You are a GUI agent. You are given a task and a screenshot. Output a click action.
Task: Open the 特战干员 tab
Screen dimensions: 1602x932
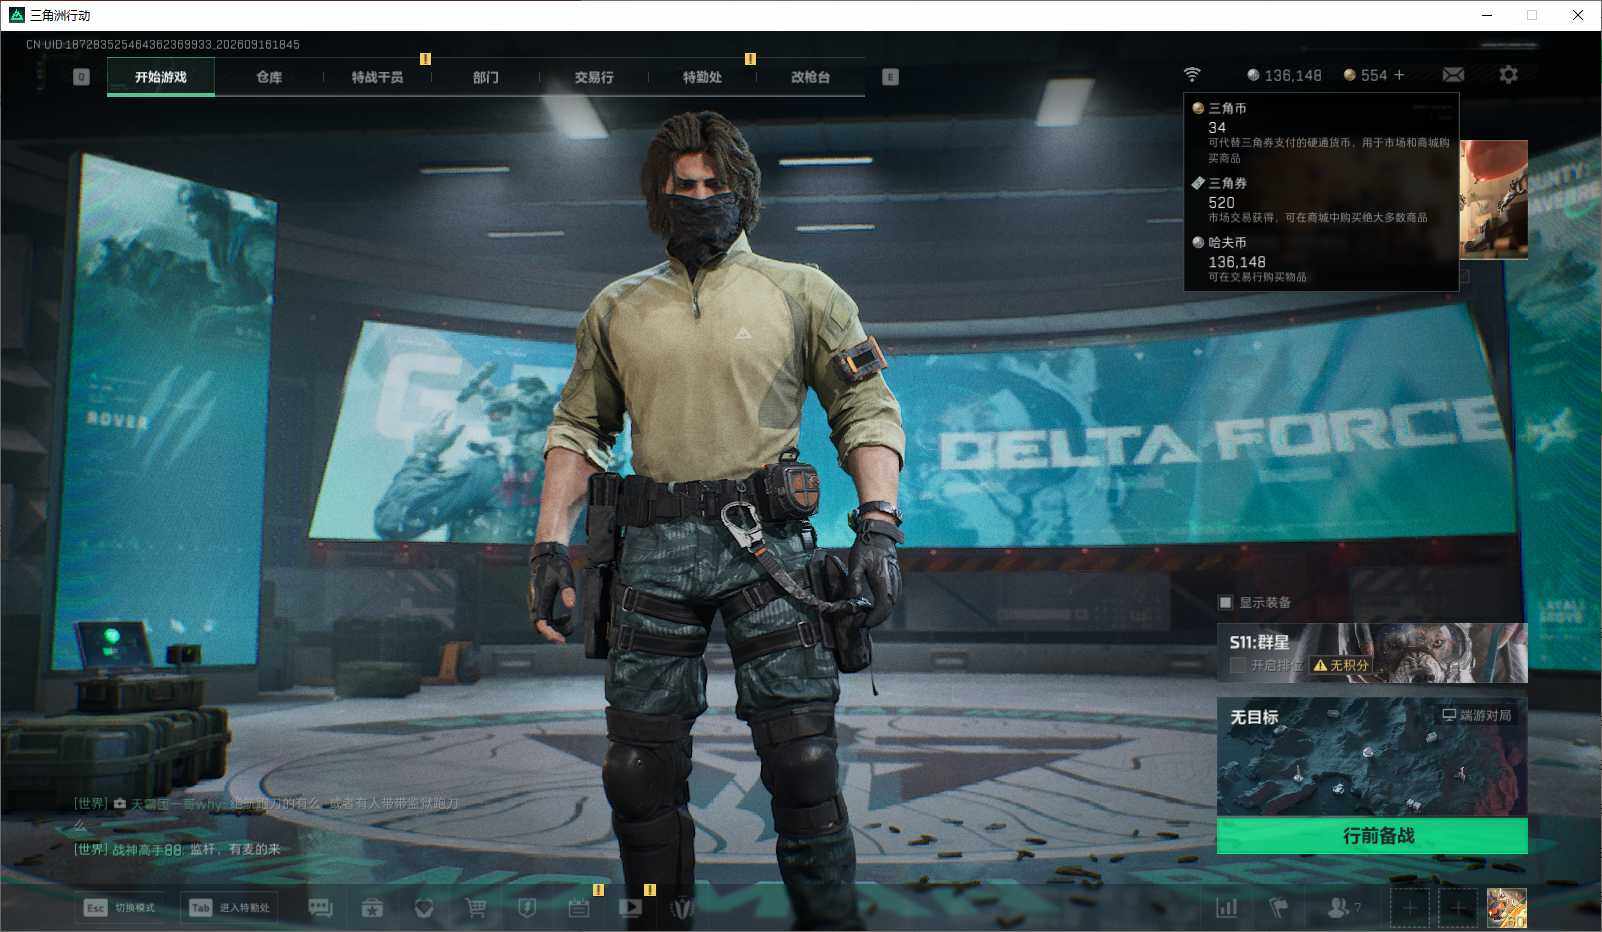tap(377, 77)
